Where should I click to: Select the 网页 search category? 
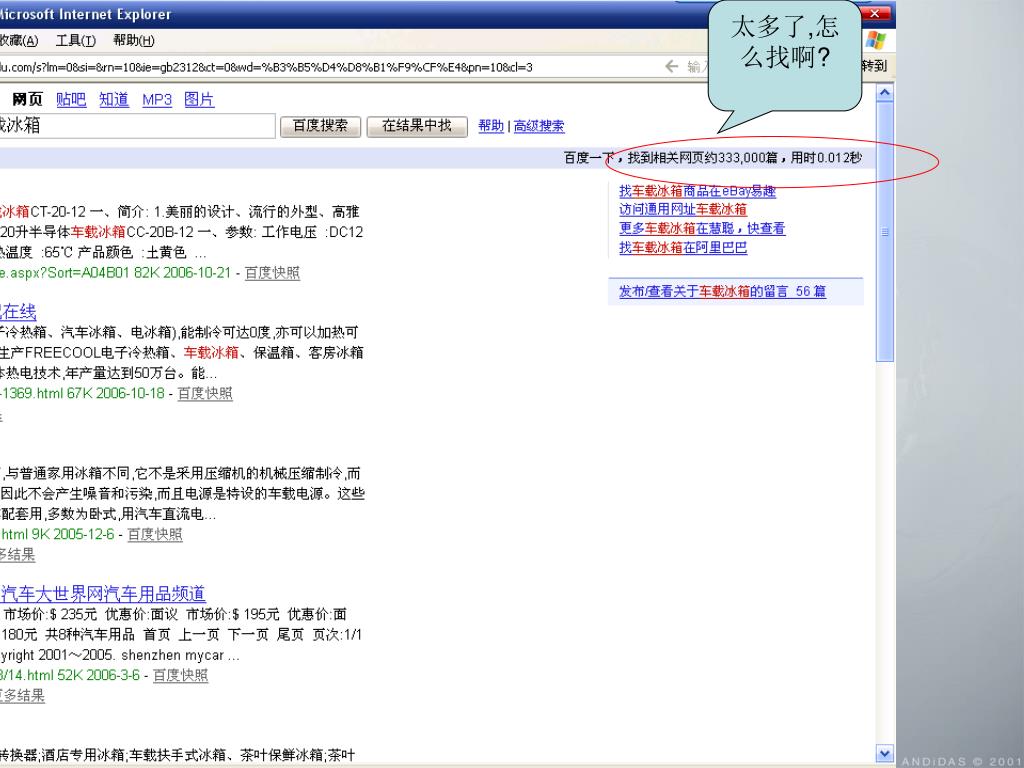click(x=27, y=99)
